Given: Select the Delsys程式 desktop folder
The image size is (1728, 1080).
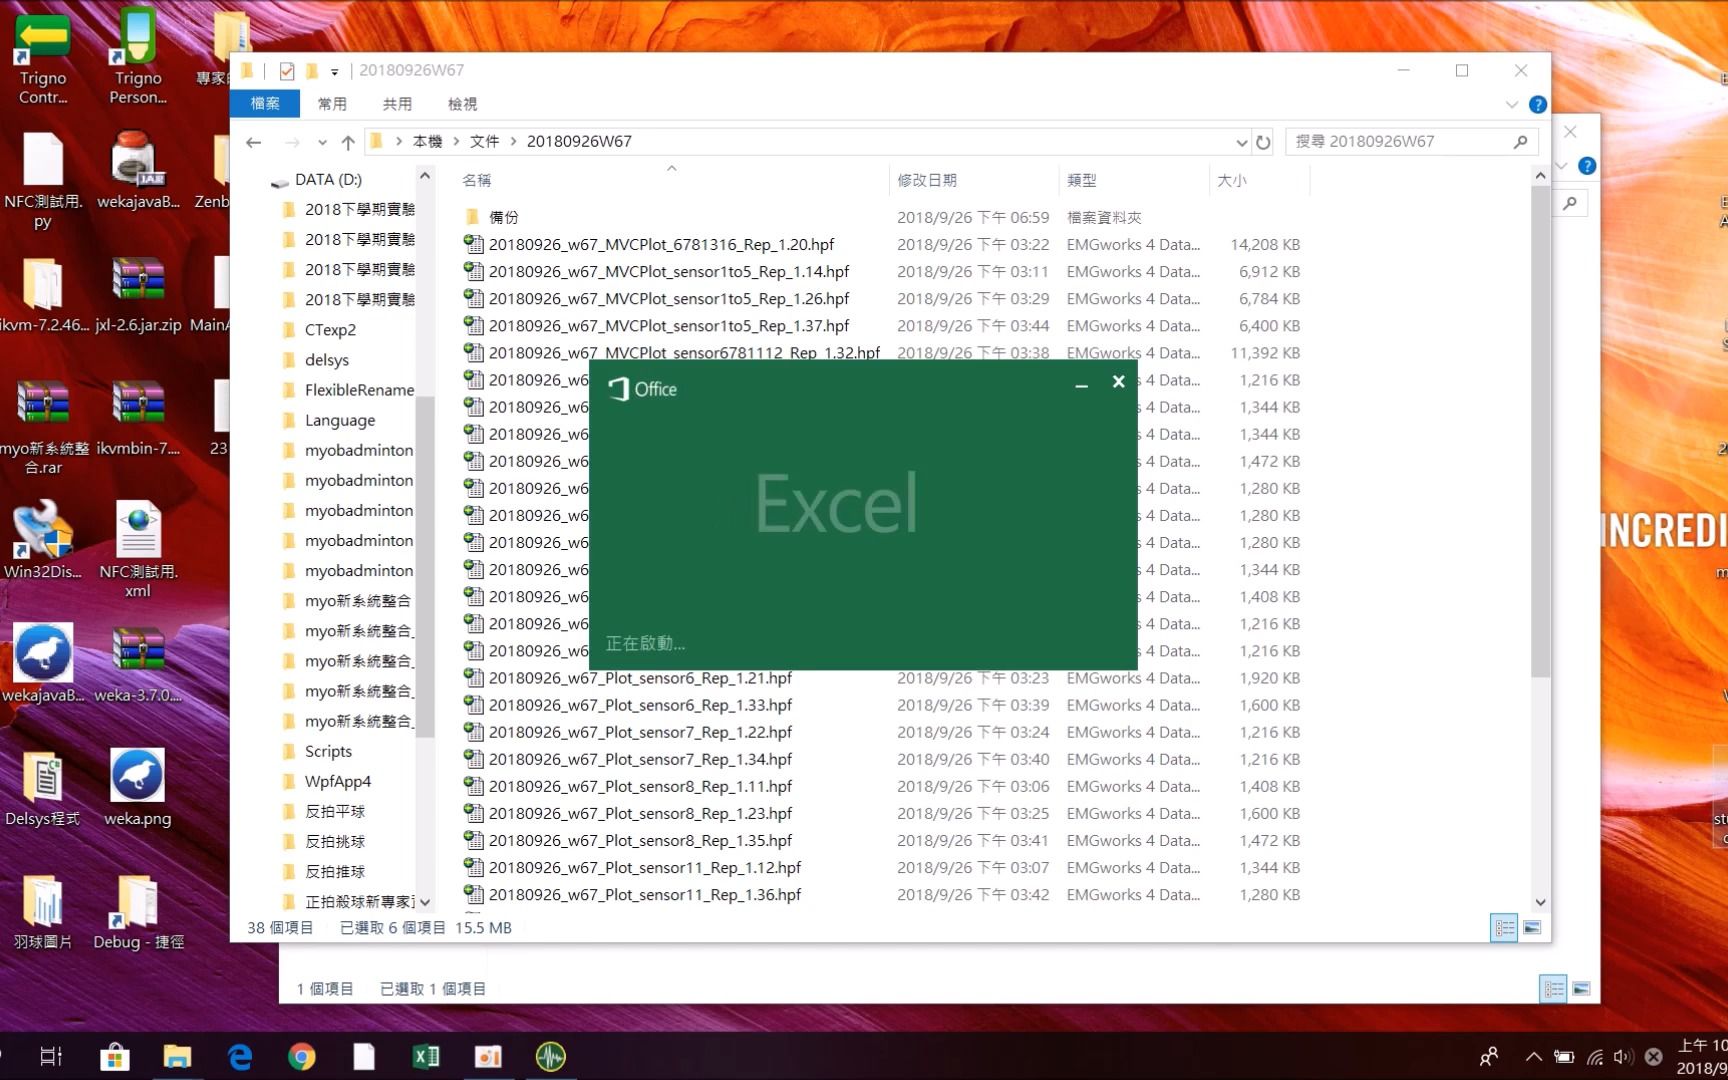Looking at the screenshot, I should 42,788.
